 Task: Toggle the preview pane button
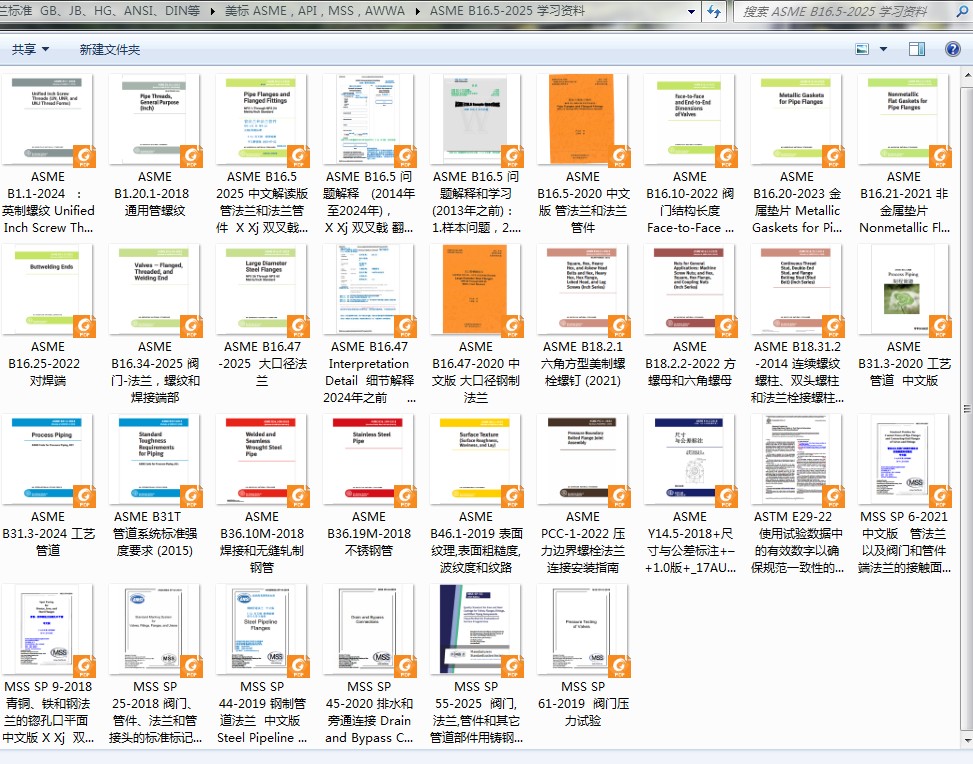(917, 49)
